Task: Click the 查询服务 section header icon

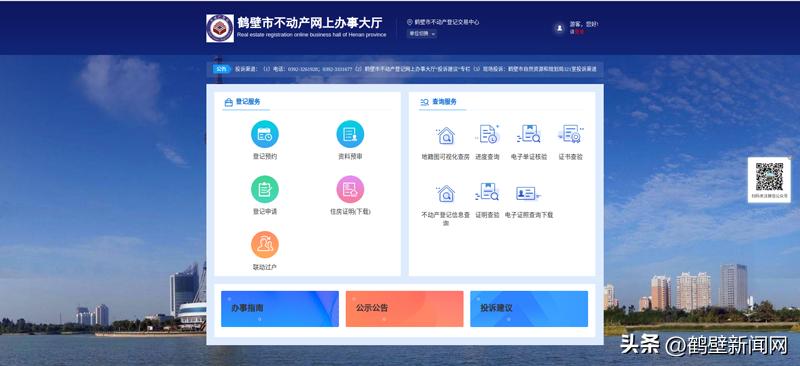Action: 424,102
